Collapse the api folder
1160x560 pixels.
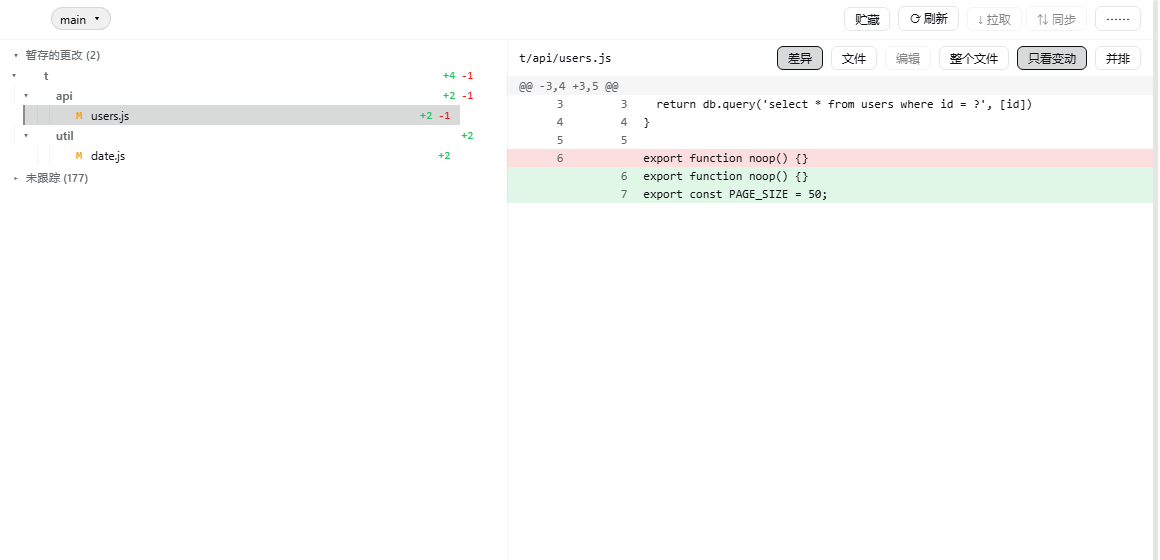26,95
